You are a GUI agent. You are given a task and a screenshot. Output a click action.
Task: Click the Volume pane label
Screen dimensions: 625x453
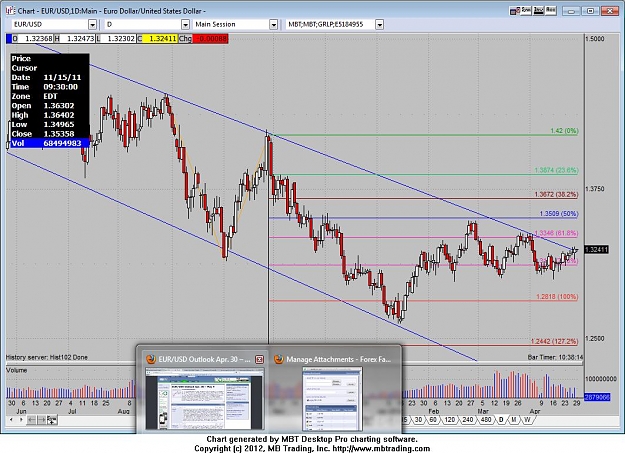17,370
